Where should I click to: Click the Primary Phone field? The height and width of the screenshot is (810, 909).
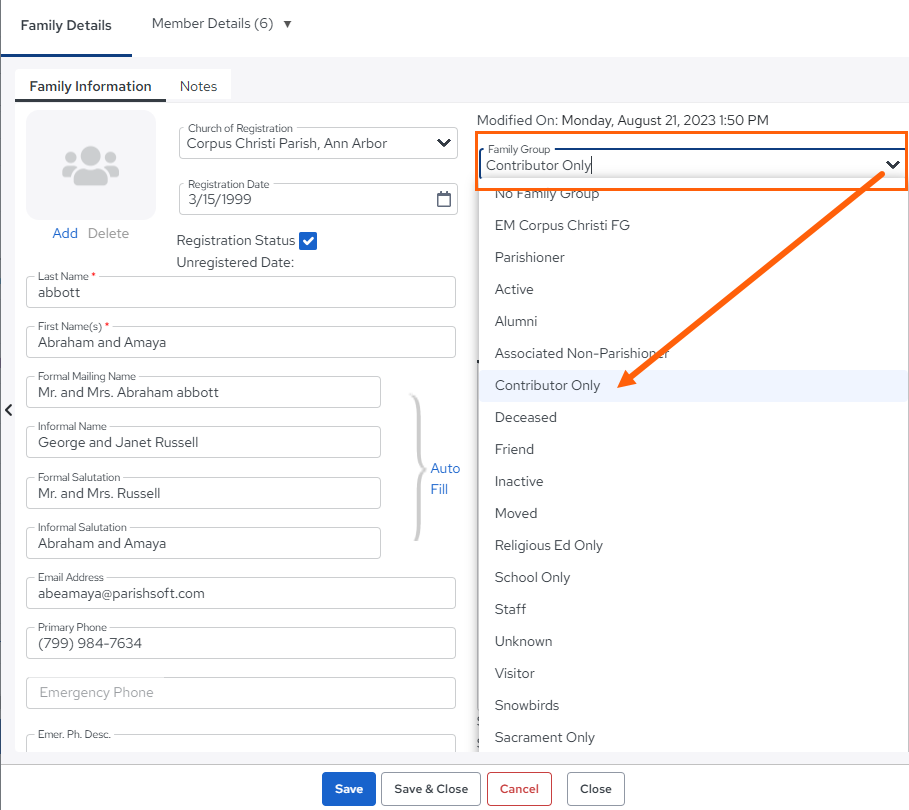241,643
